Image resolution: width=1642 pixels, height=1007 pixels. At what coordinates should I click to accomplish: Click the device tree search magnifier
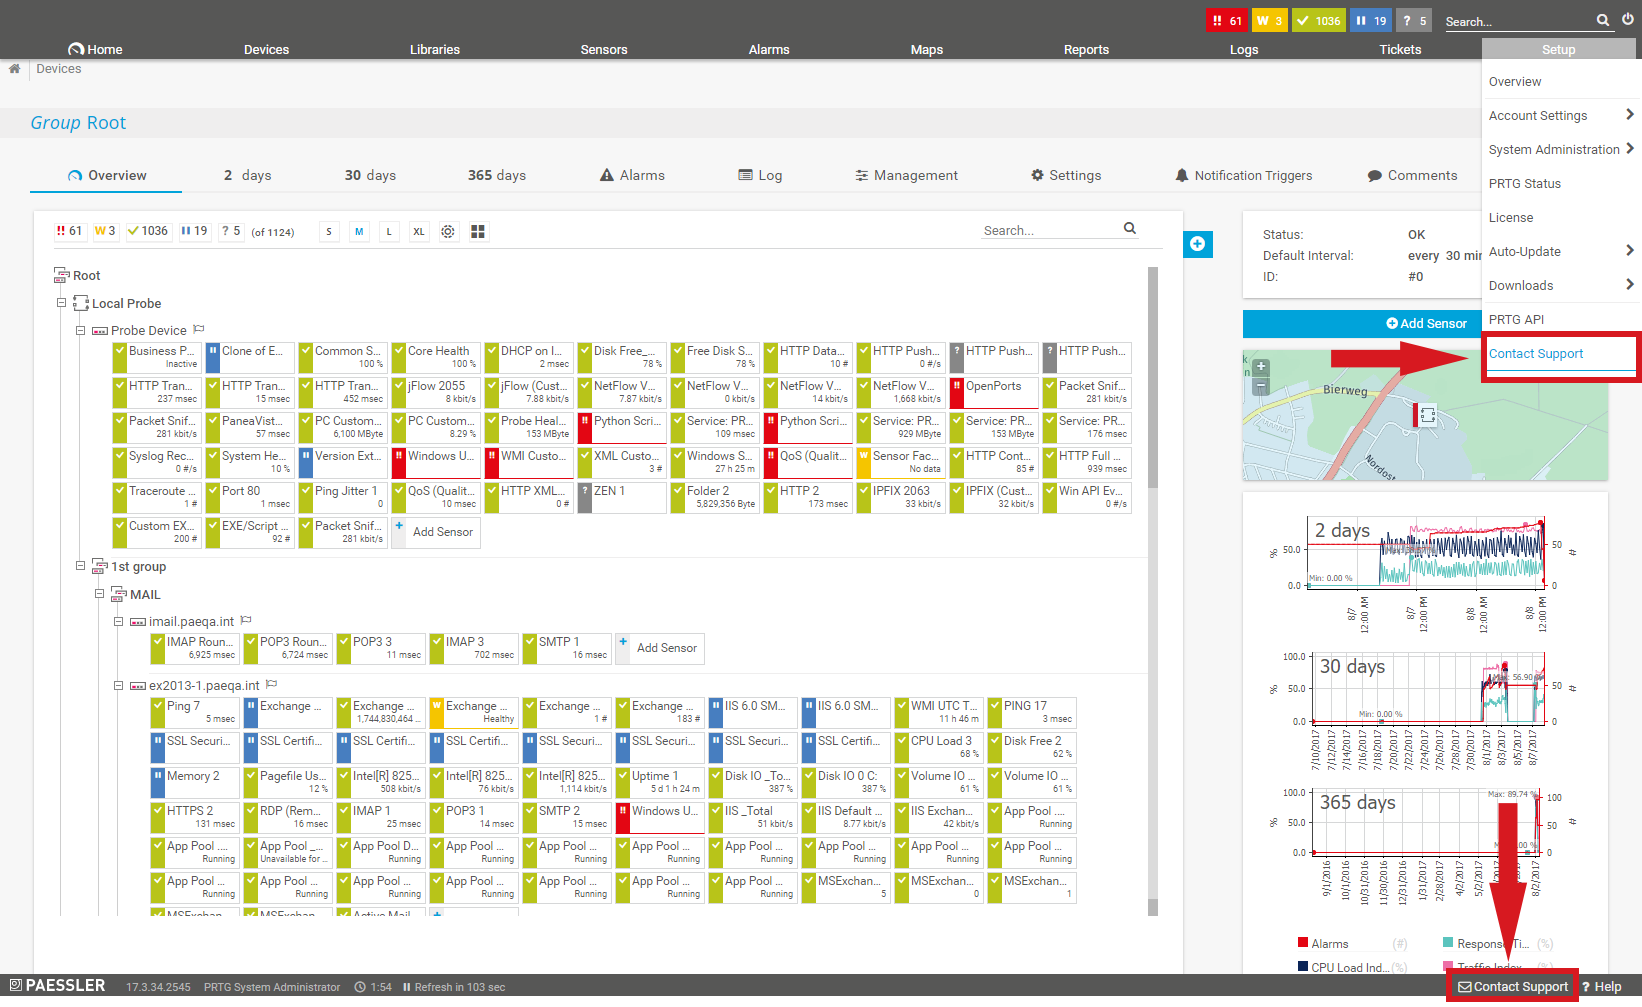pyautogui.click(x=1130, y=228)
